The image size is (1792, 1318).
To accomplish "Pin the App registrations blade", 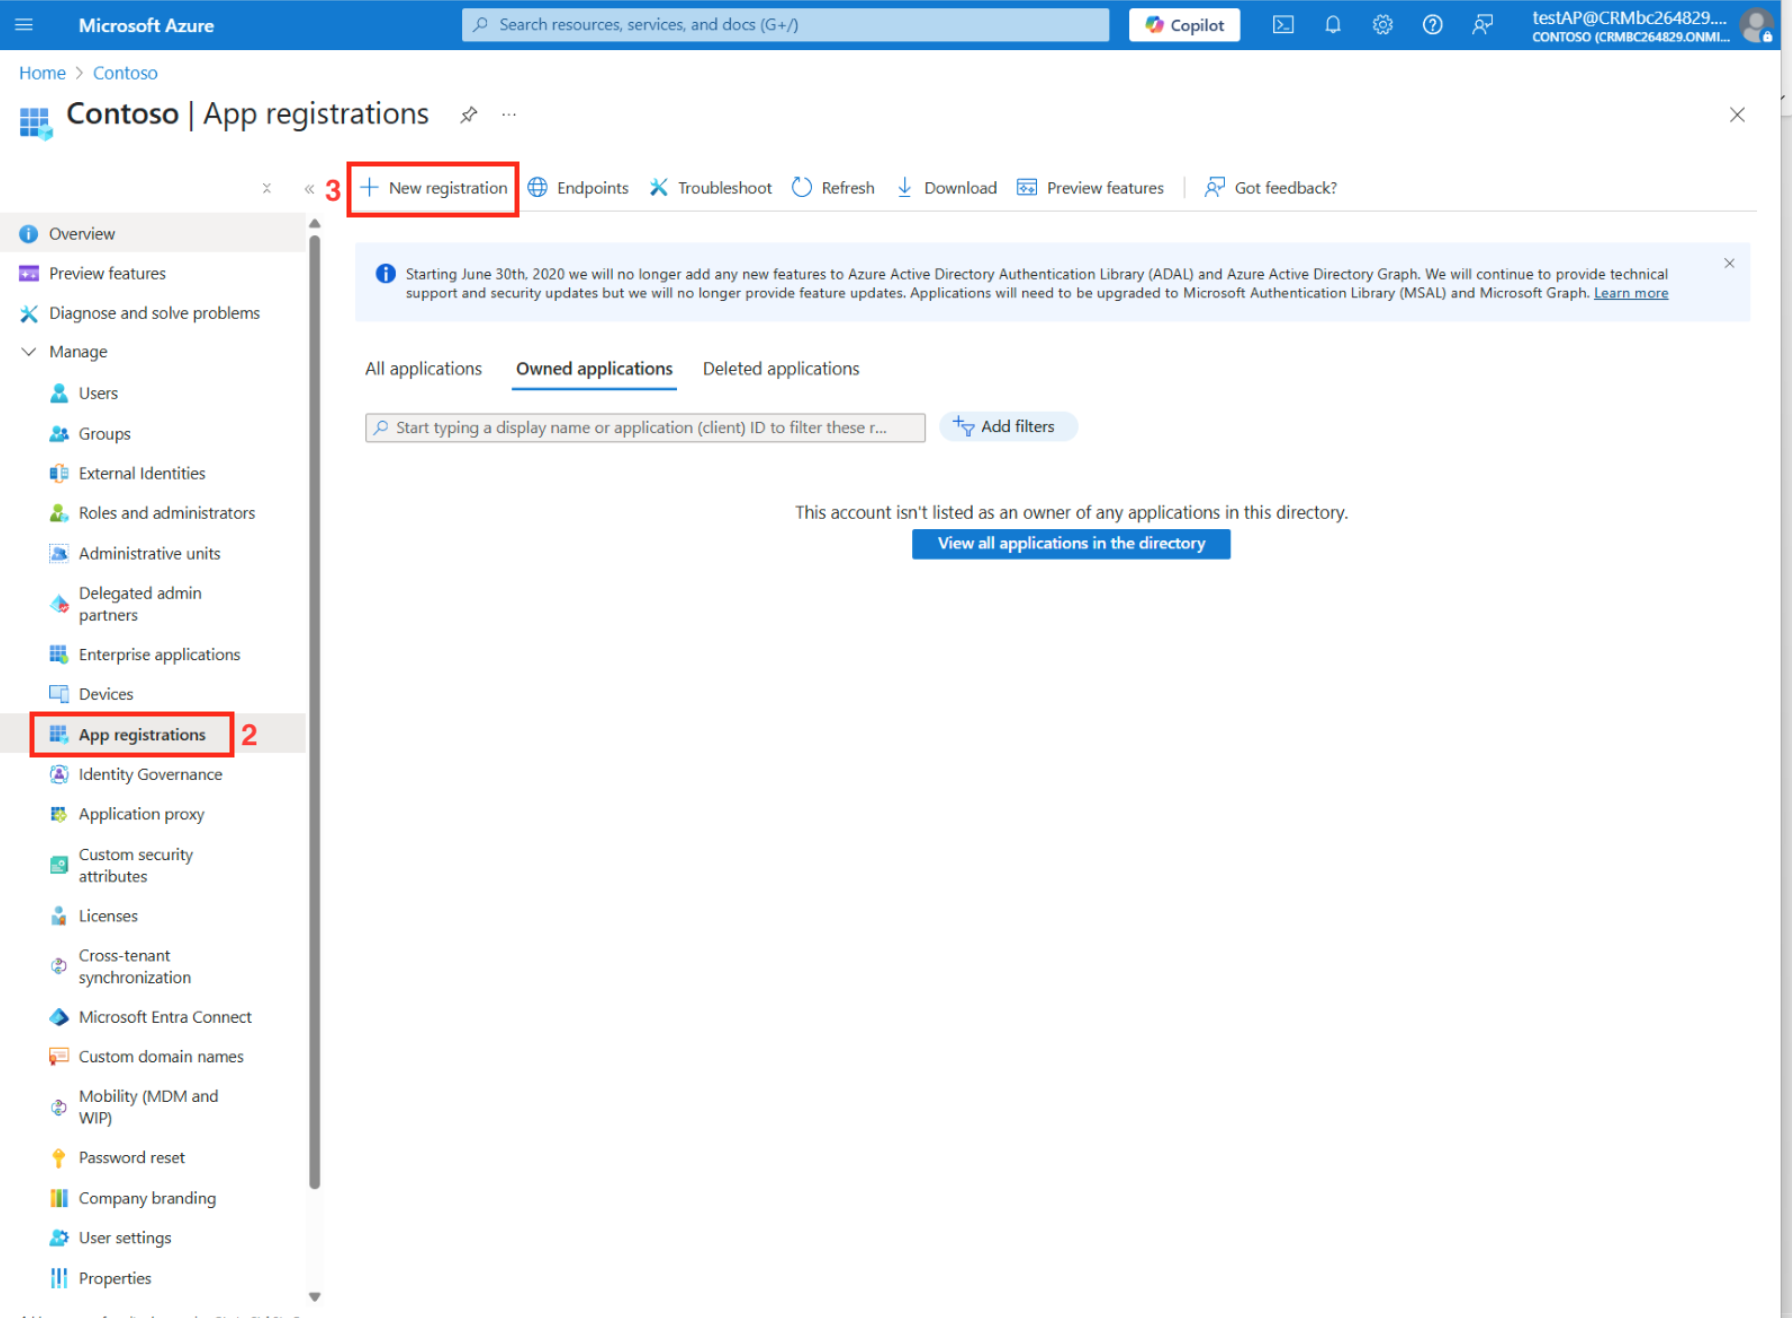I will coord(468,115).
